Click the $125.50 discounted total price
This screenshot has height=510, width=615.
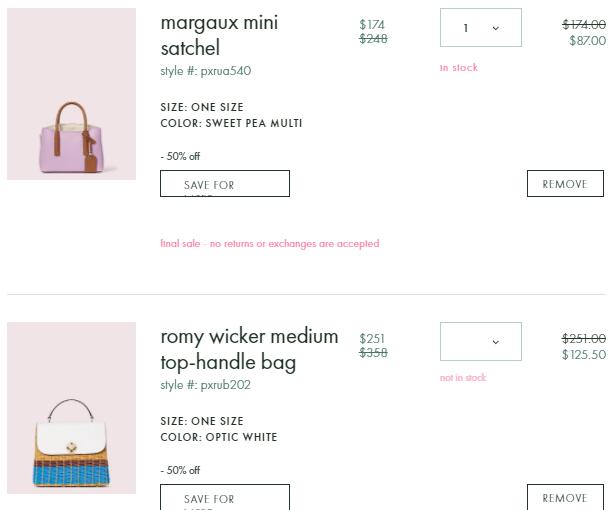click(x=583, y=355)
